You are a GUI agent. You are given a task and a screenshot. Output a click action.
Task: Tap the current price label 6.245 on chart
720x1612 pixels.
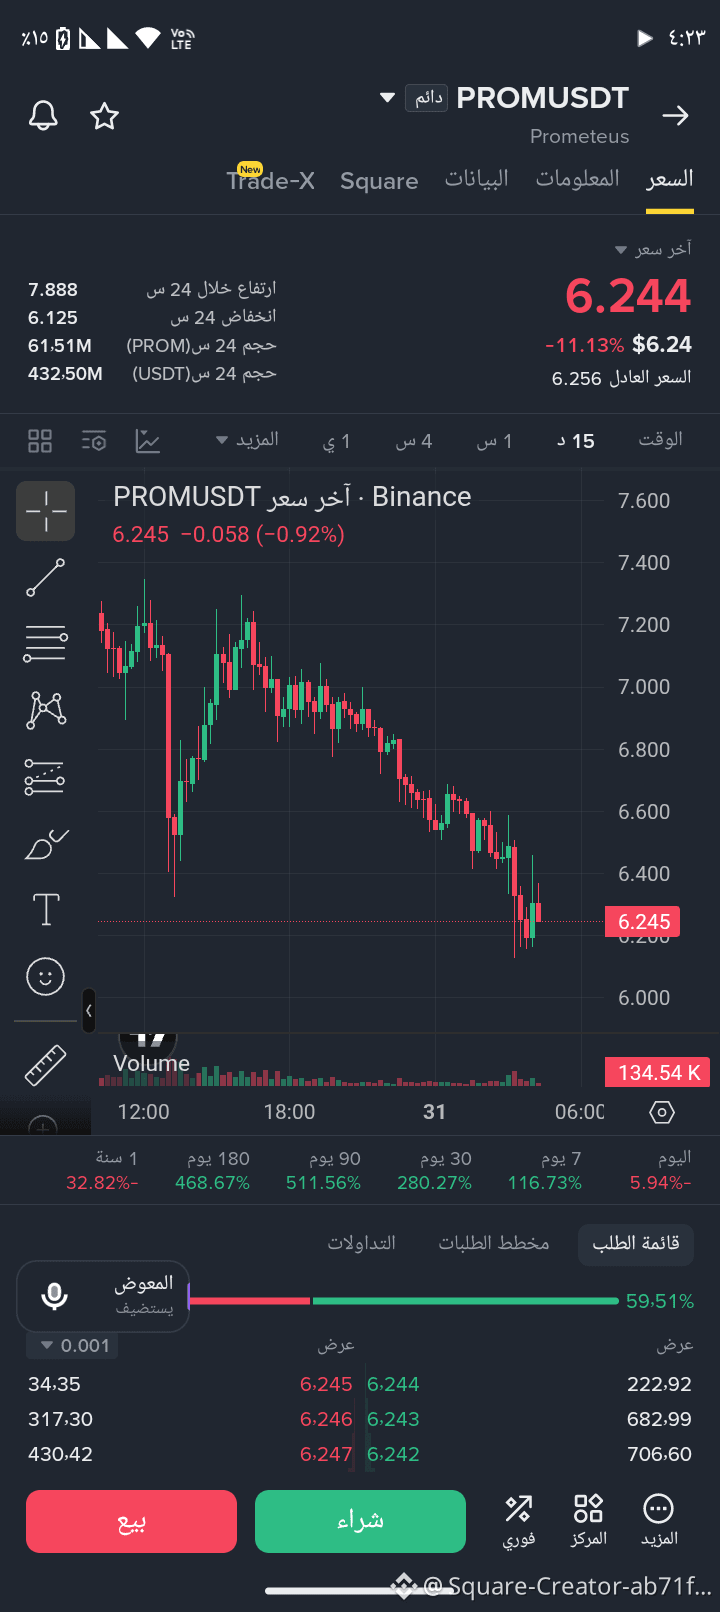[643, 922]
